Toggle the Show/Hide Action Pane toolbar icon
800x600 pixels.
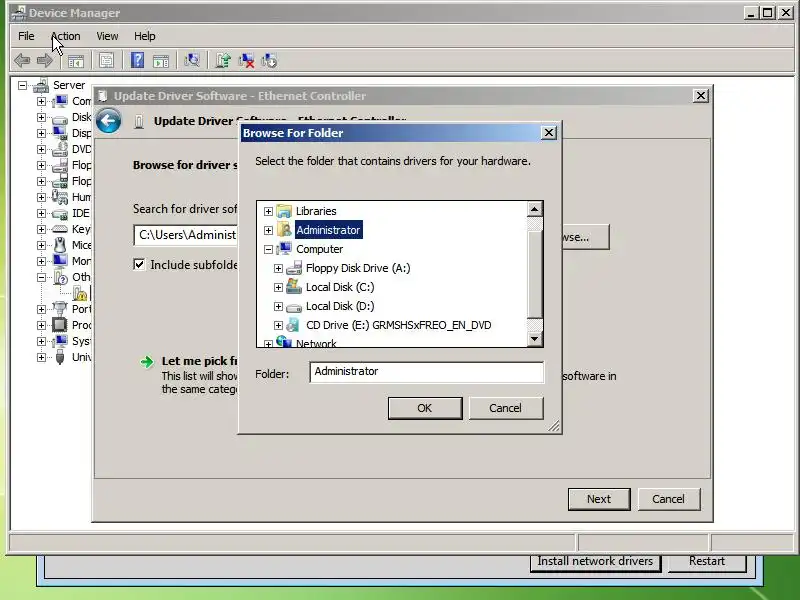click(x=161, y=61)
